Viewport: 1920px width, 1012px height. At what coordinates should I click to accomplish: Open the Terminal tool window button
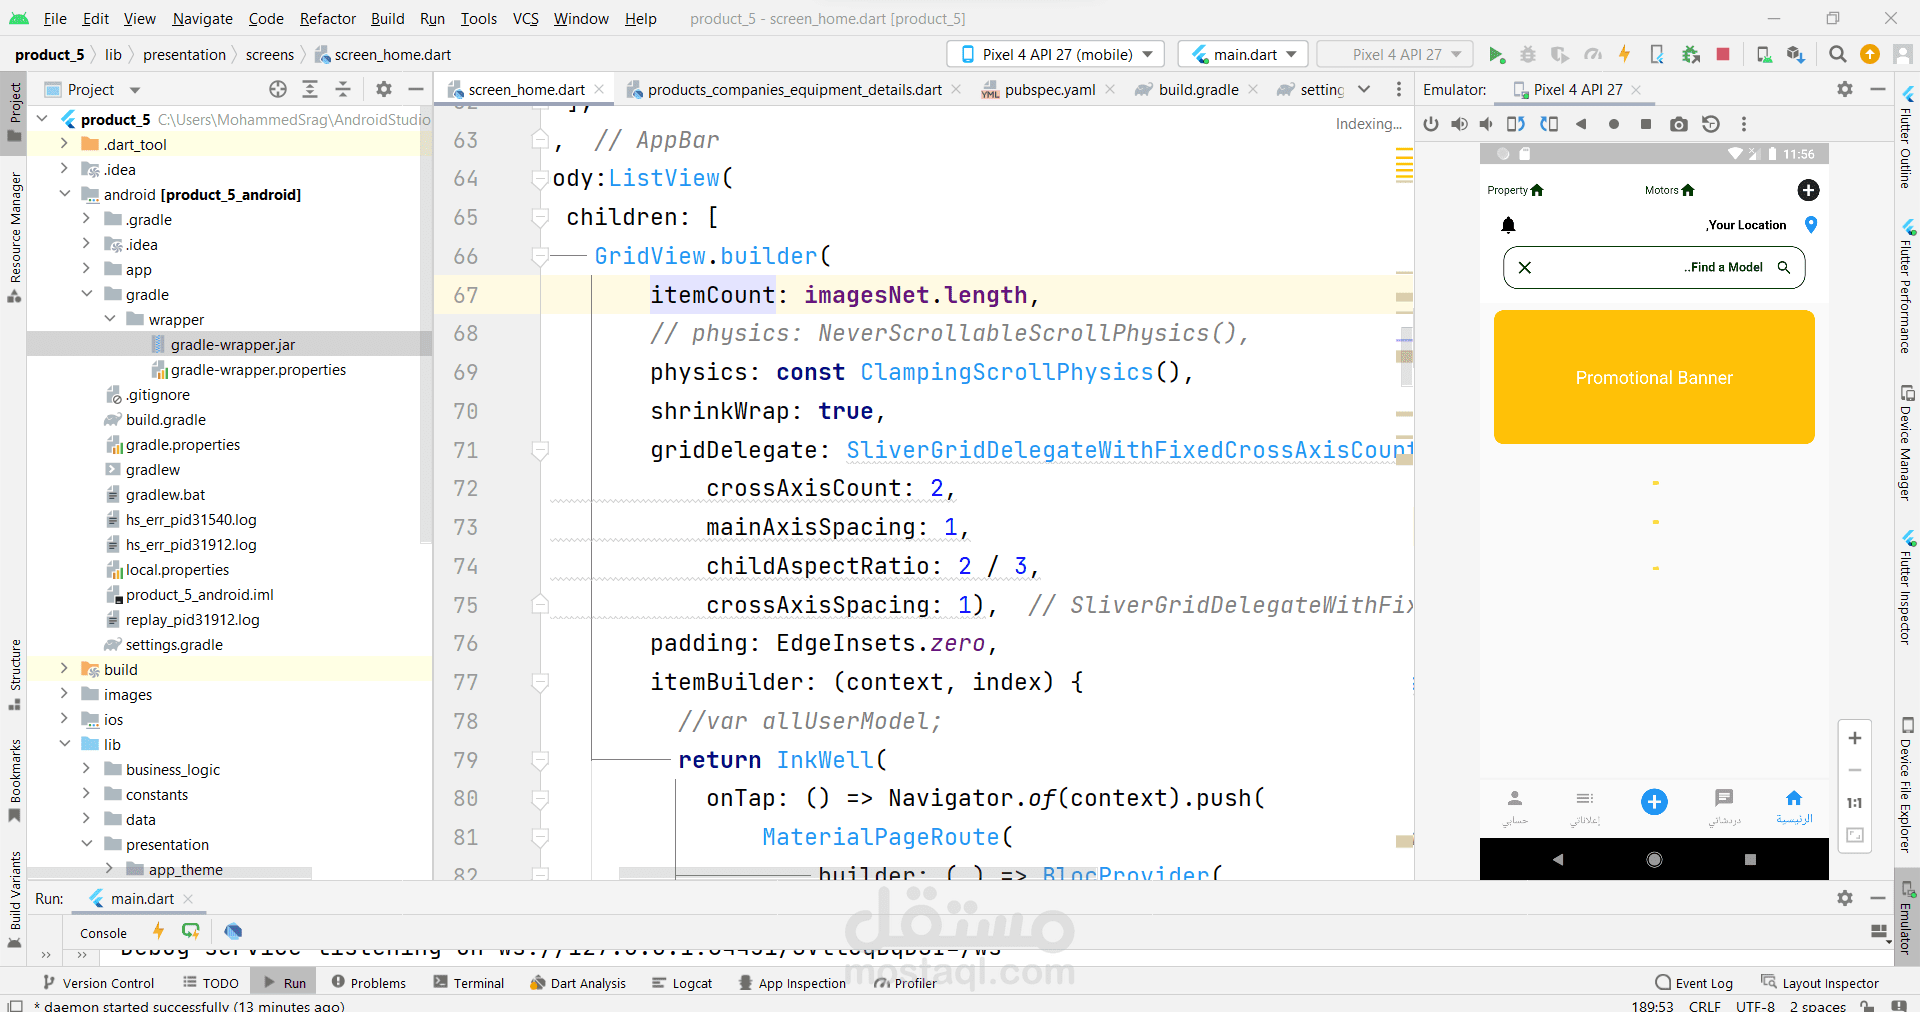469,983
